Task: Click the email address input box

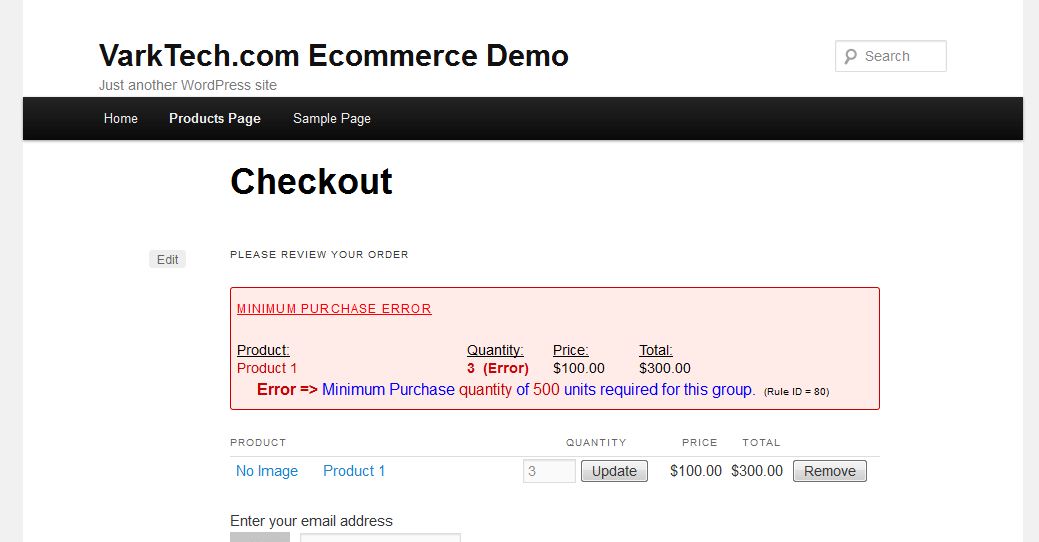Action: pos(380,537)
